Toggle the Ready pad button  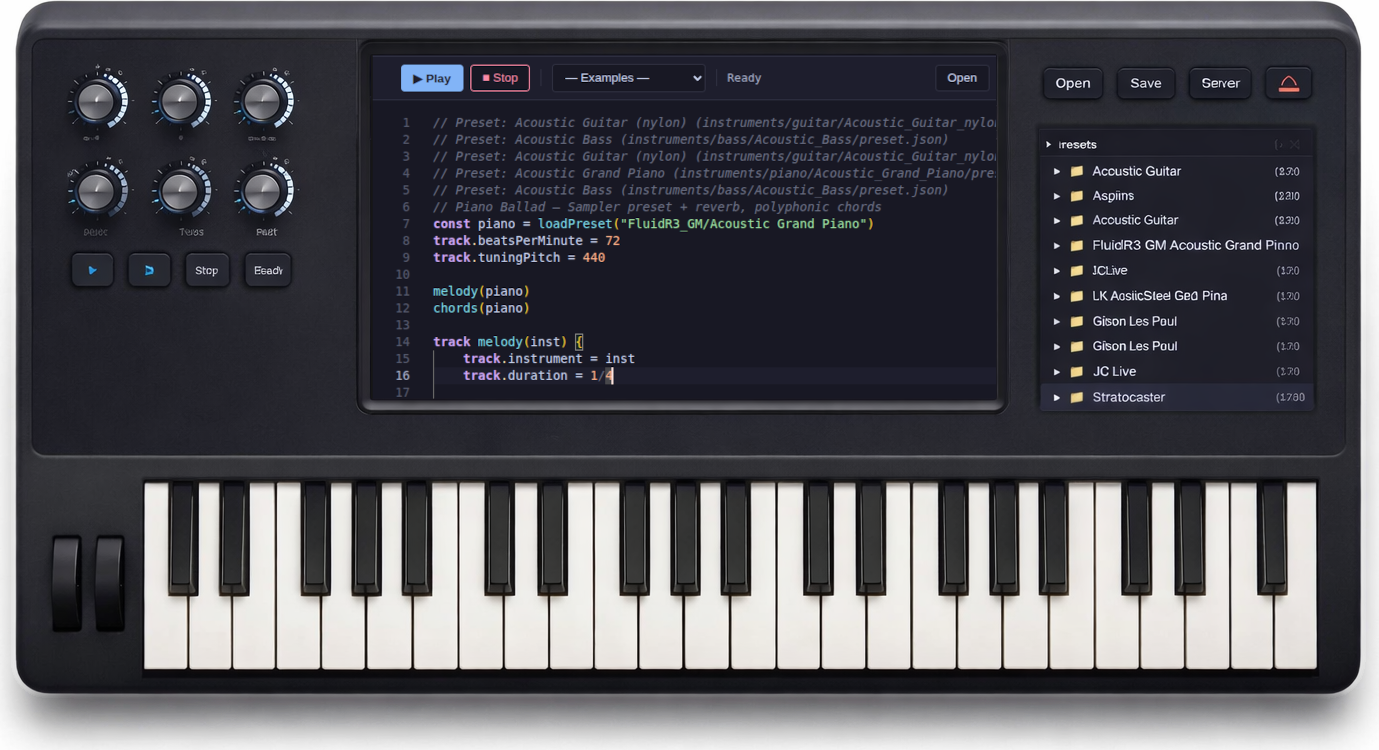click(267, 269)
